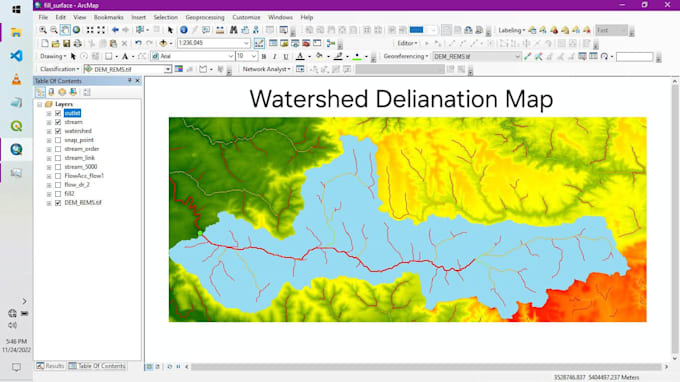Select the Zoom In tool
The height and width of the screenshot is (382, 680).
42,30
